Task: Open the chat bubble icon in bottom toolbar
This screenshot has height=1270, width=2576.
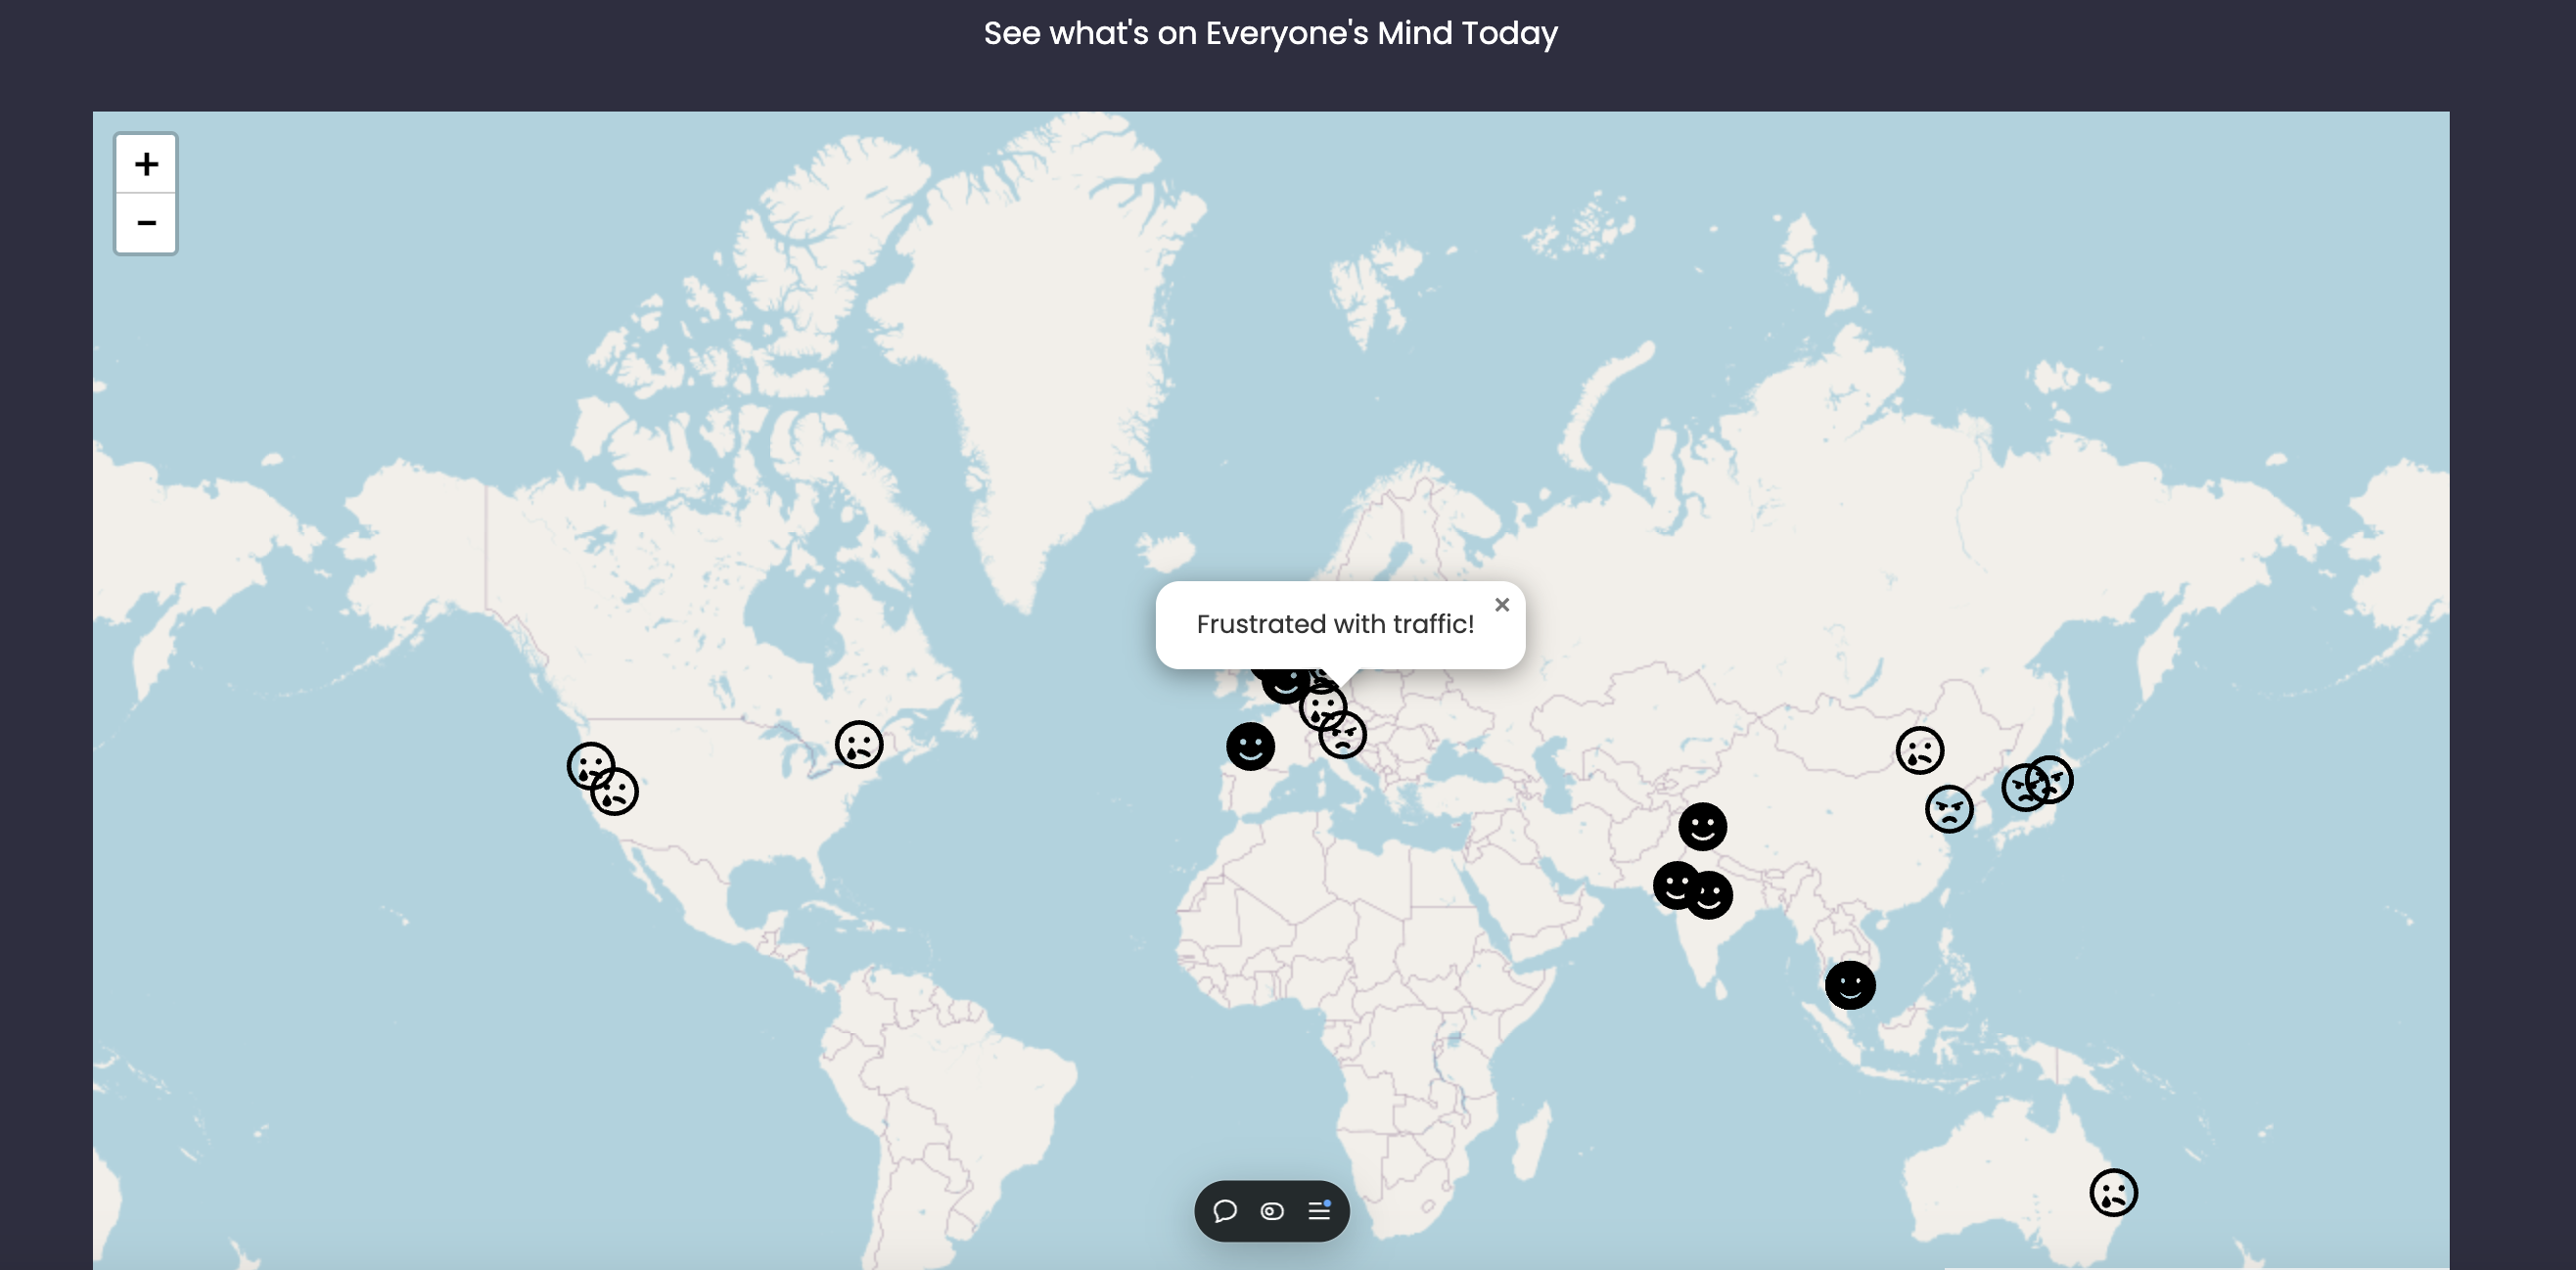Action: [1225, 1211]
